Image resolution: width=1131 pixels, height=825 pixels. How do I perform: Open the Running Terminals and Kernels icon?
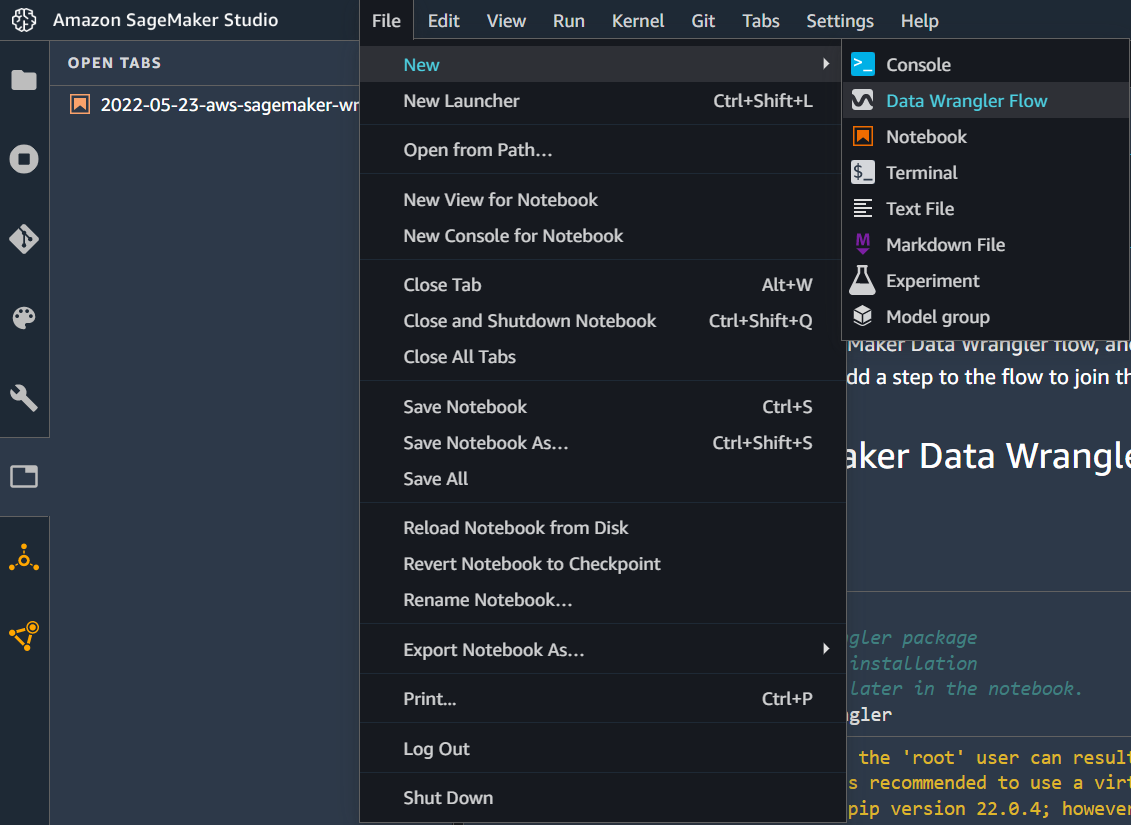tap(24, 159)
